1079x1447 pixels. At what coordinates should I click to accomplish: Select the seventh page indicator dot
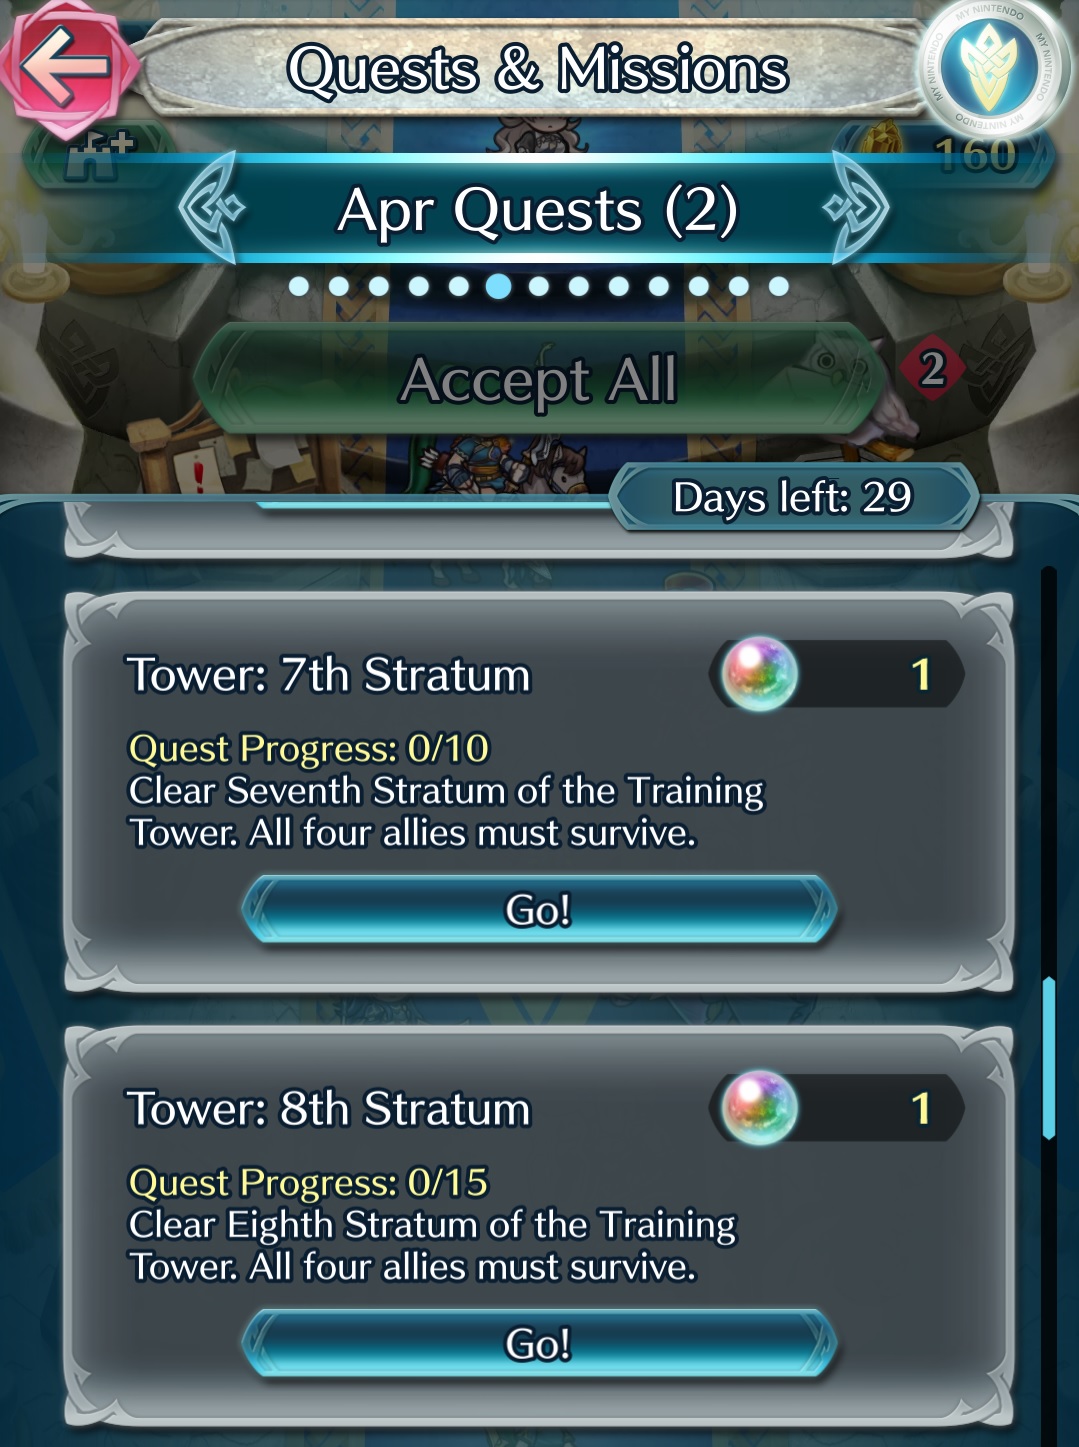point(539,287)
